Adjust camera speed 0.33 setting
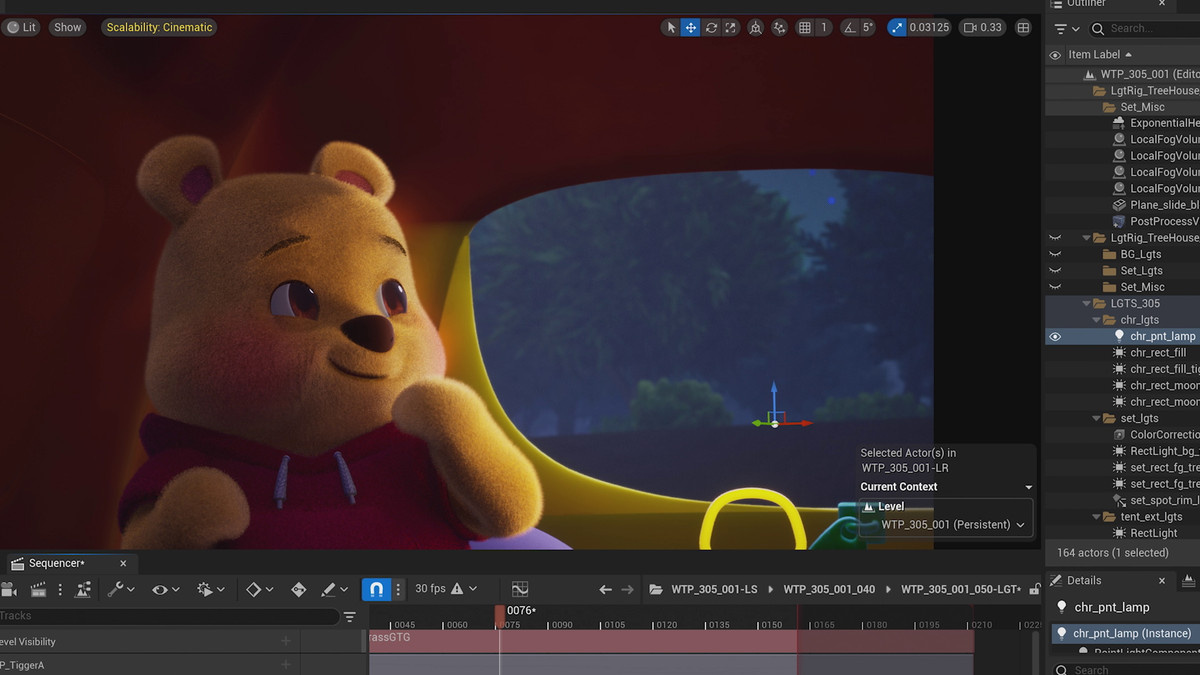The height and width of the screenshot is (675, 1200). [x=982, y=27]
